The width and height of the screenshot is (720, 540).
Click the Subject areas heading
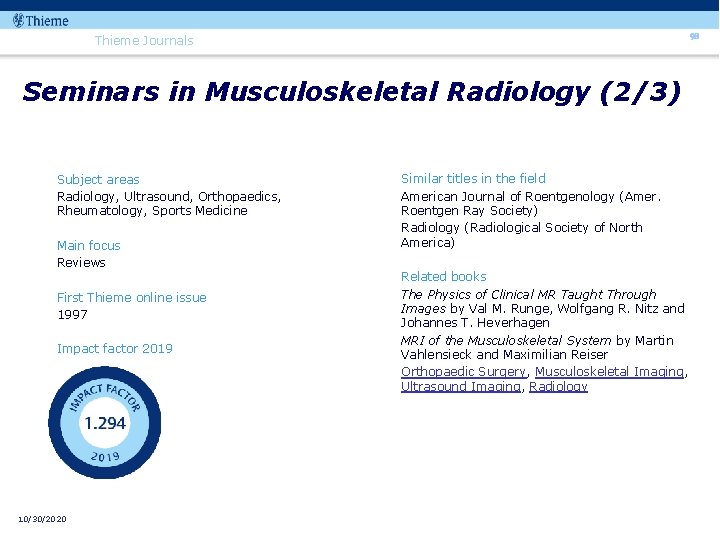[98, 180]
